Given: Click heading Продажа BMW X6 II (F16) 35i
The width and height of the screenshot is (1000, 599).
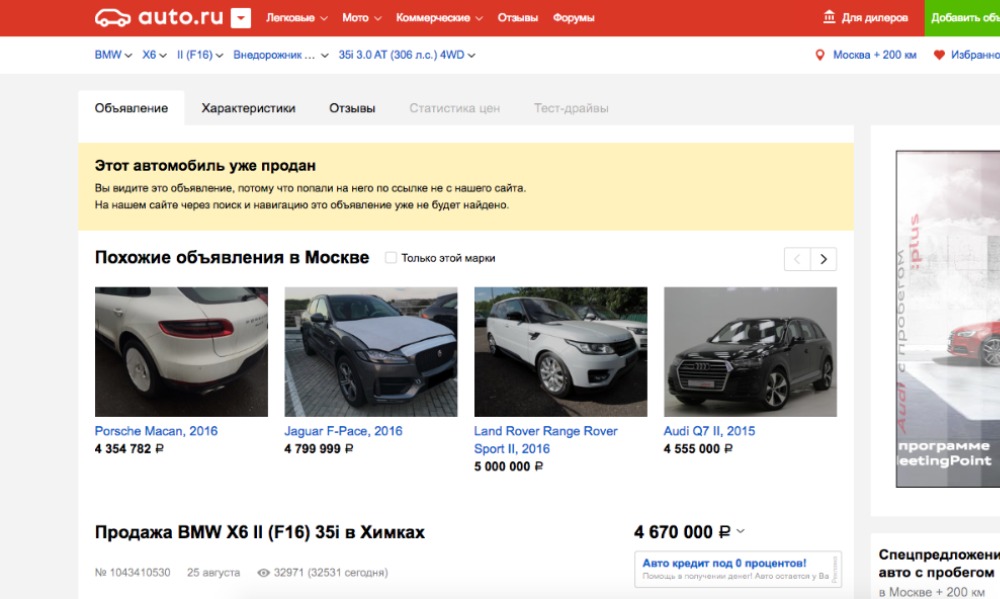Looking at the screenshot, I should tap(260, 532).
